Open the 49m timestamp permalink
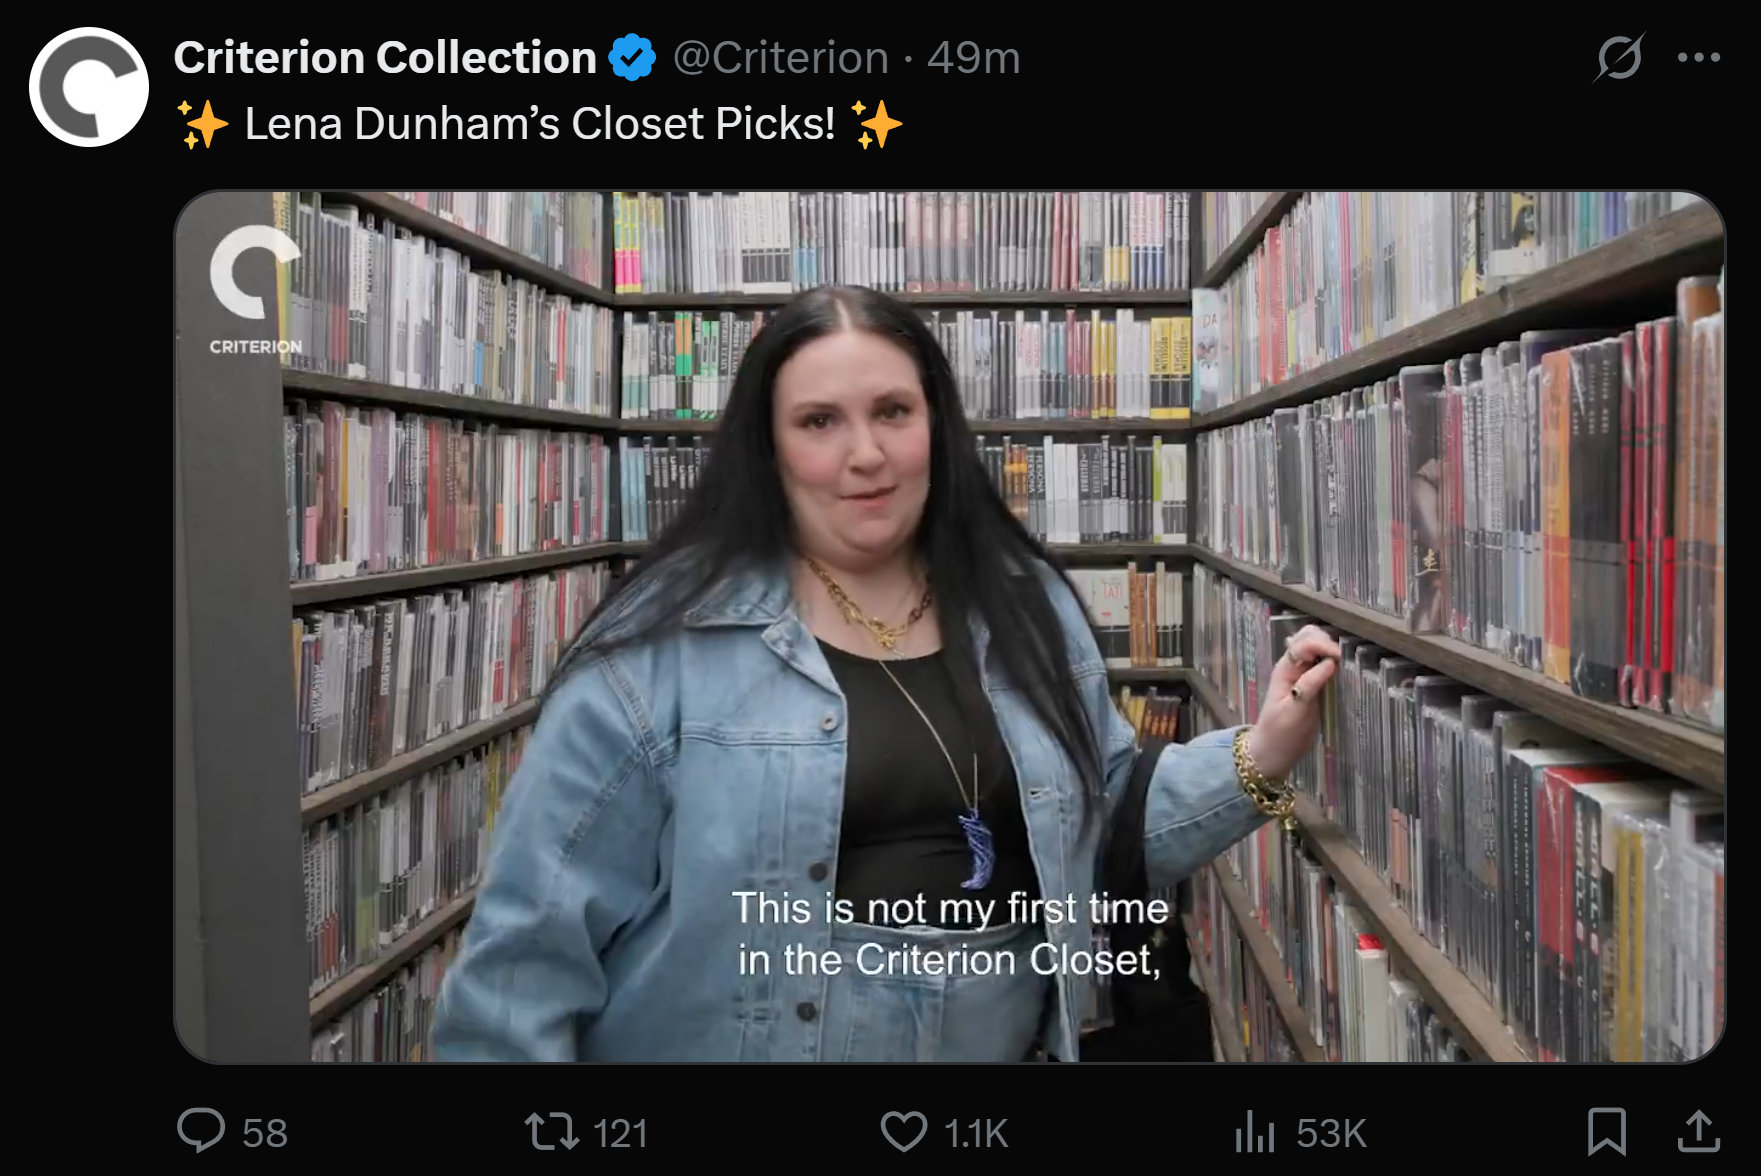The image size is (1761, 1176). 973,58
